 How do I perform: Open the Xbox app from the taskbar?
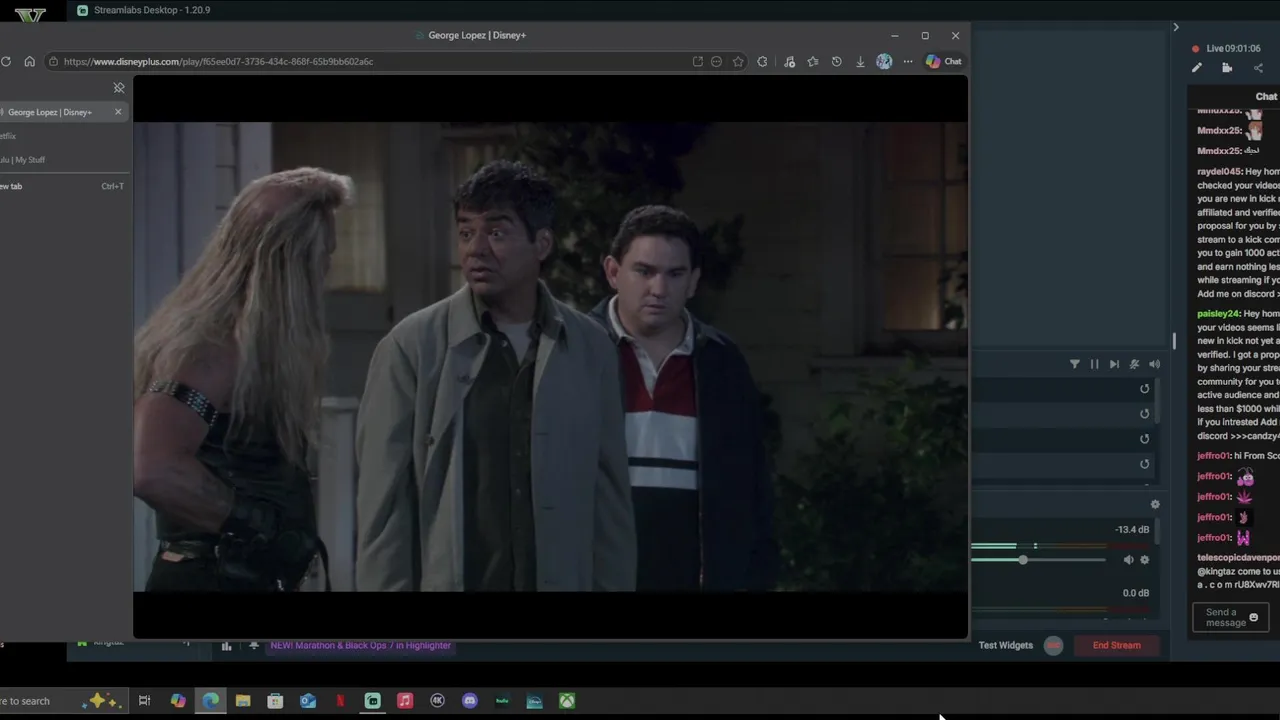tap(567, 701)
